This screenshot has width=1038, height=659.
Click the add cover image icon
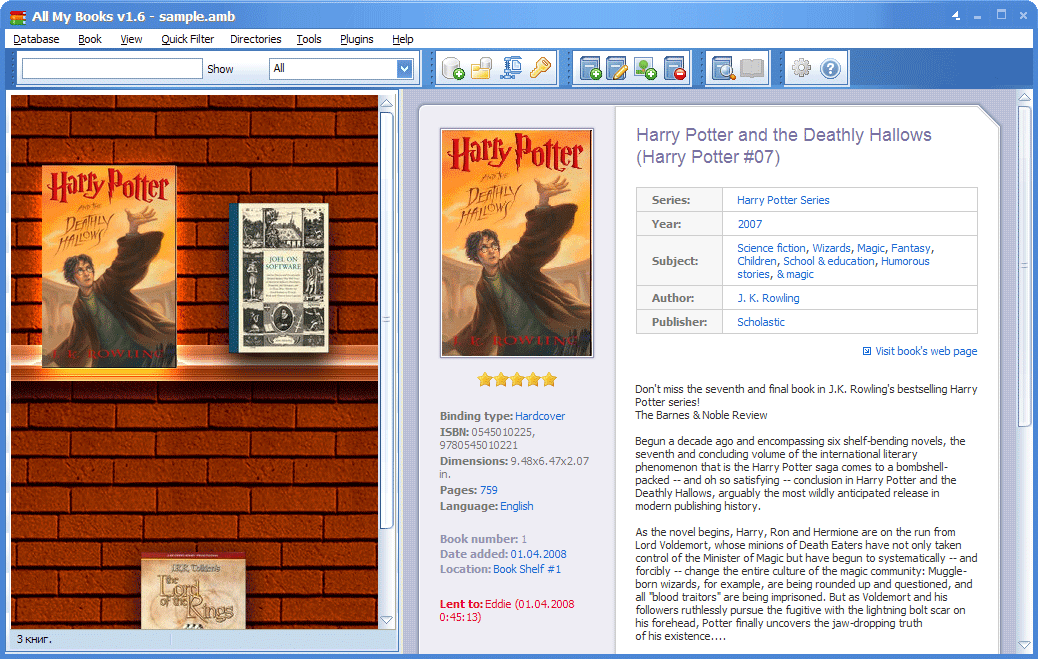pos(645,68)
